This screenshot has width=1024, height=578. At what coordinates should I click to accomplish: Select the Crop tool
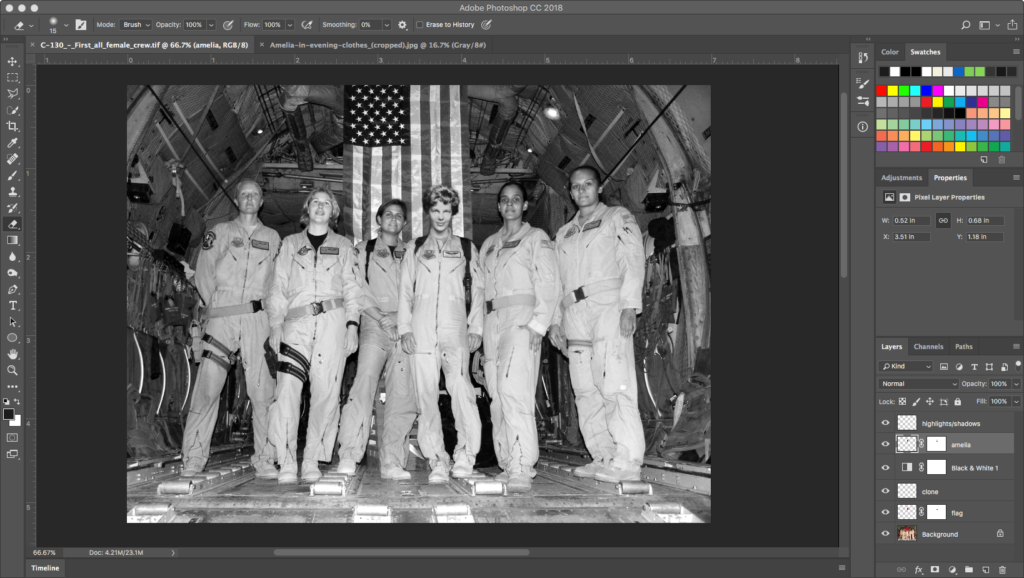tap(13, 126)
